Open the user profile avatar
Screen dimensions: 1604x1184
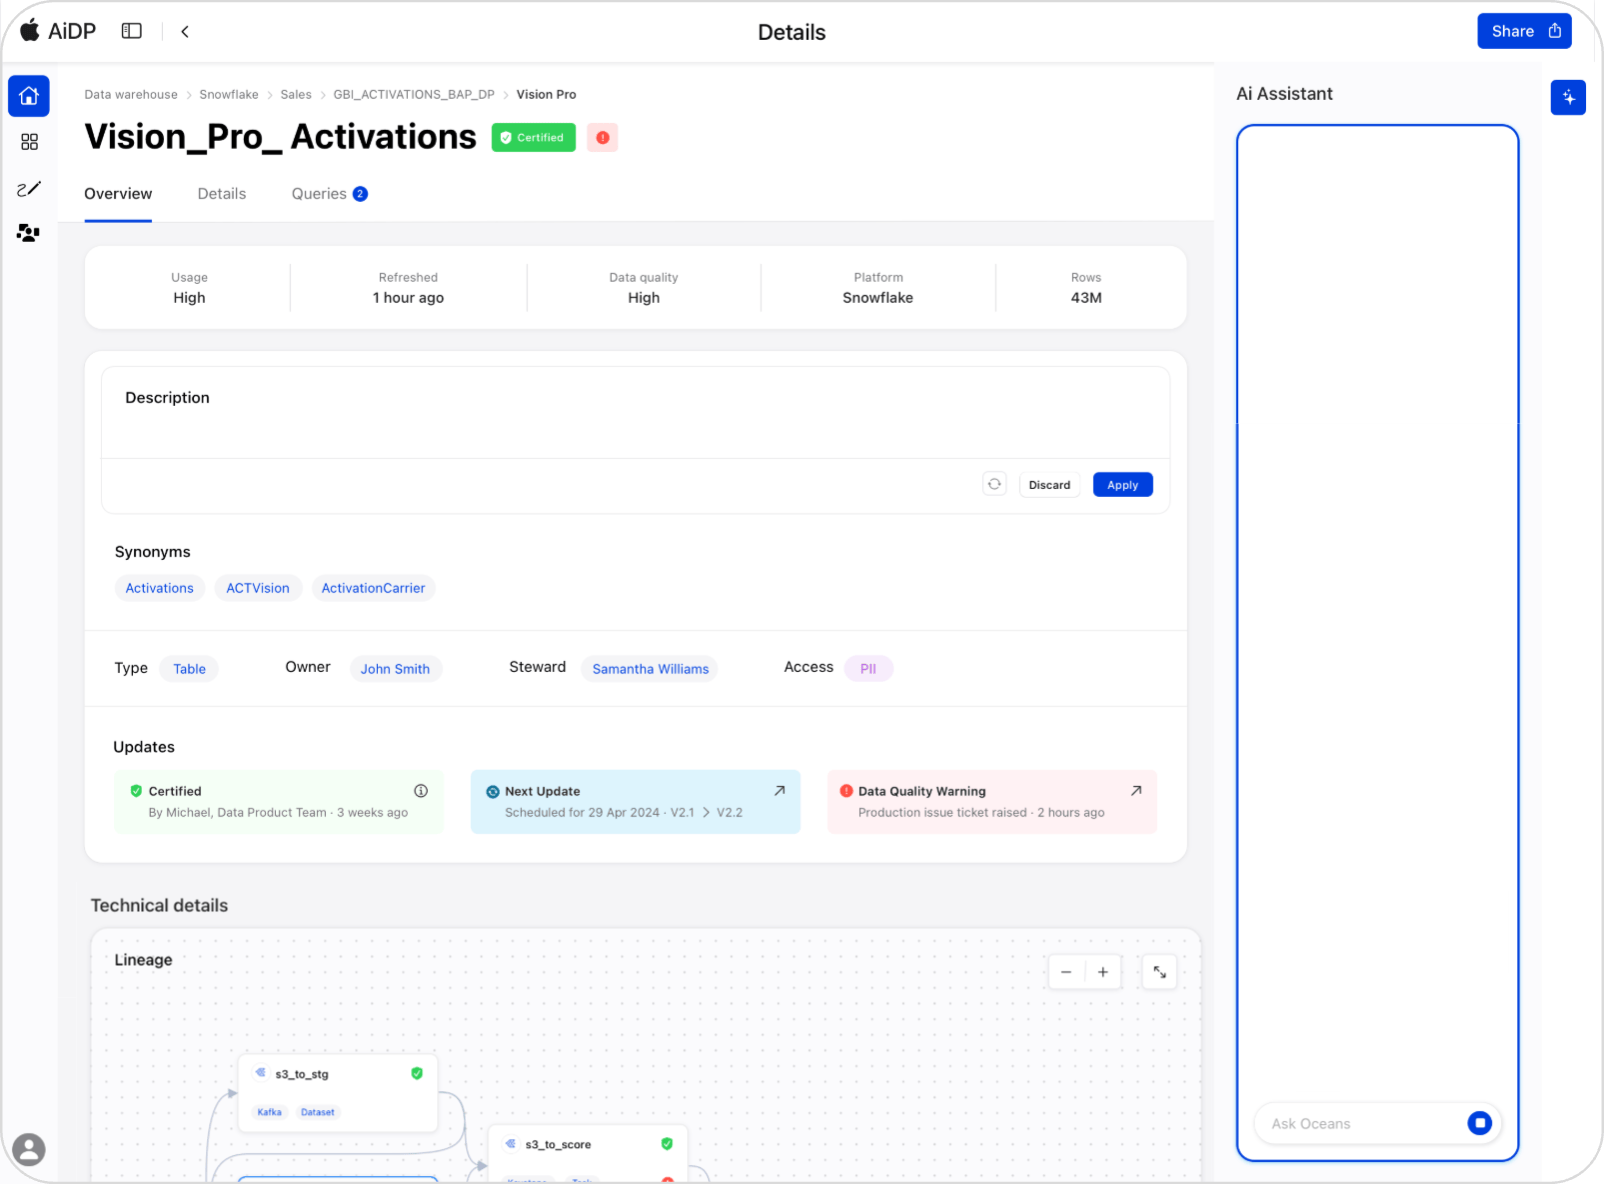click(29, 1149)
